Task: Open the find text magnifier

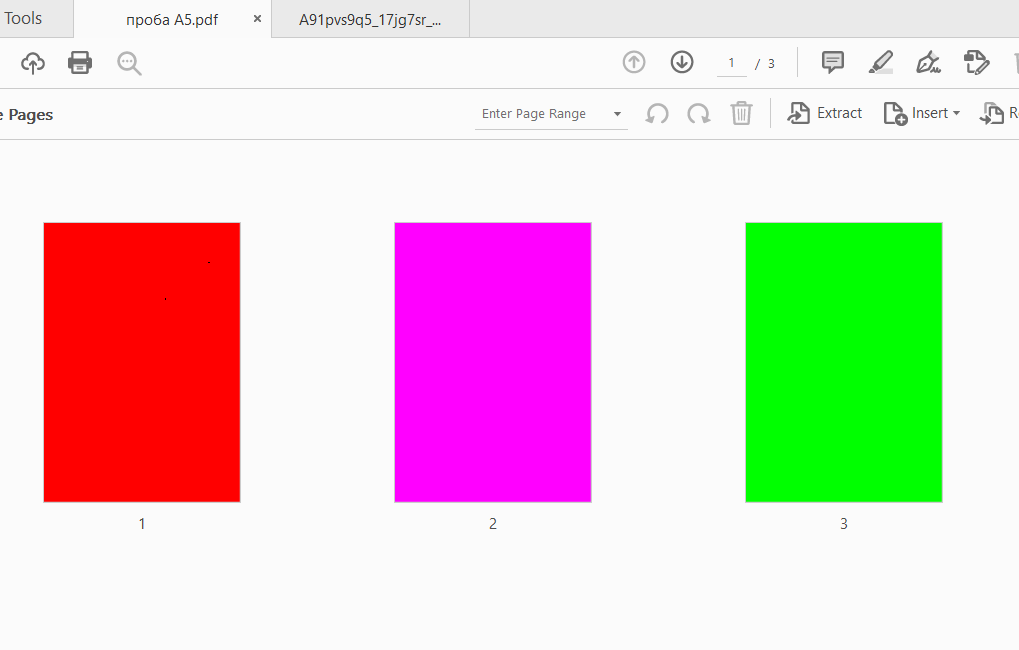Action: [129, 63]
